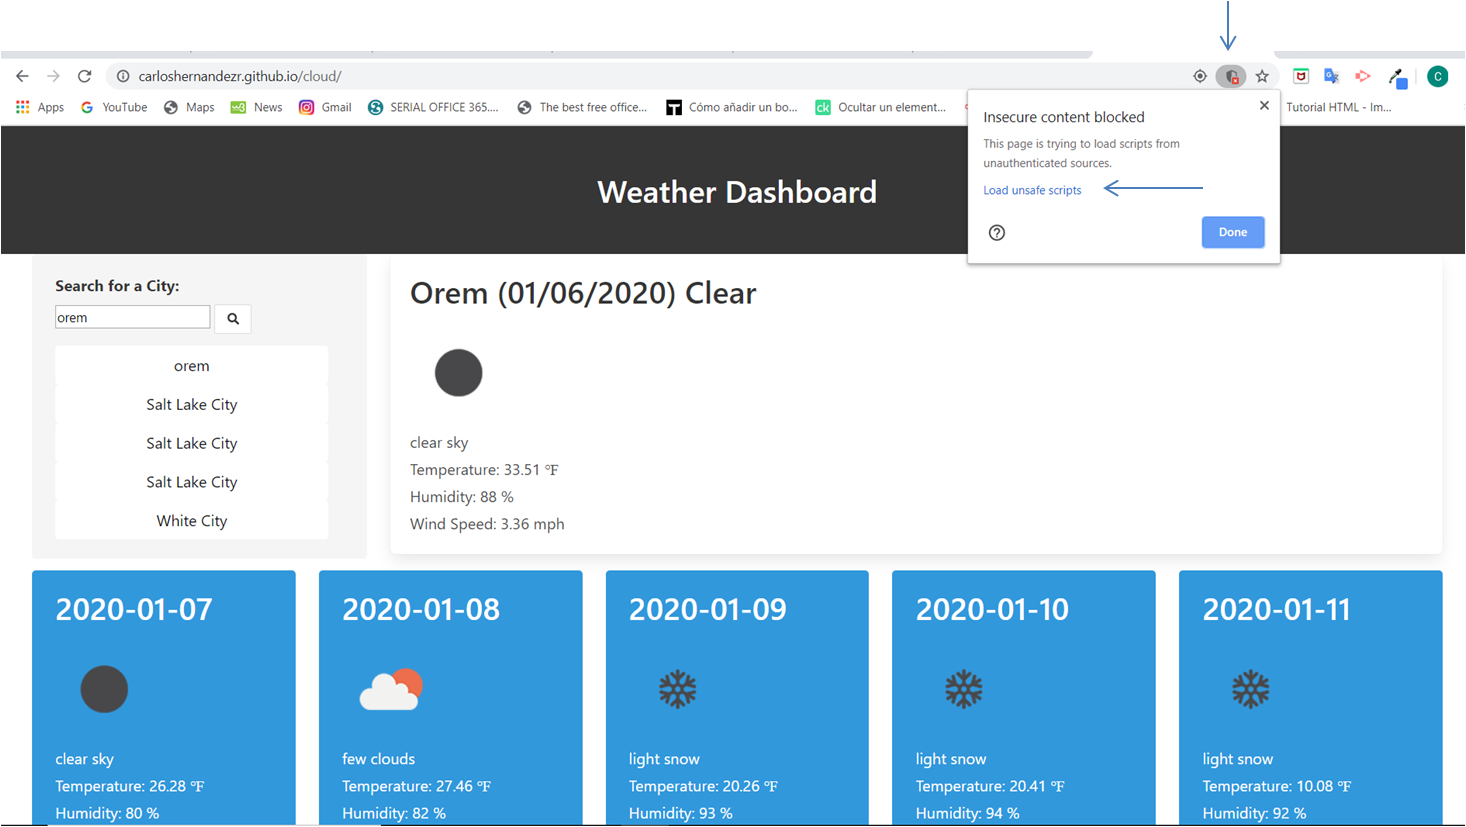Go back with the browser back arrow

(22, 76)
